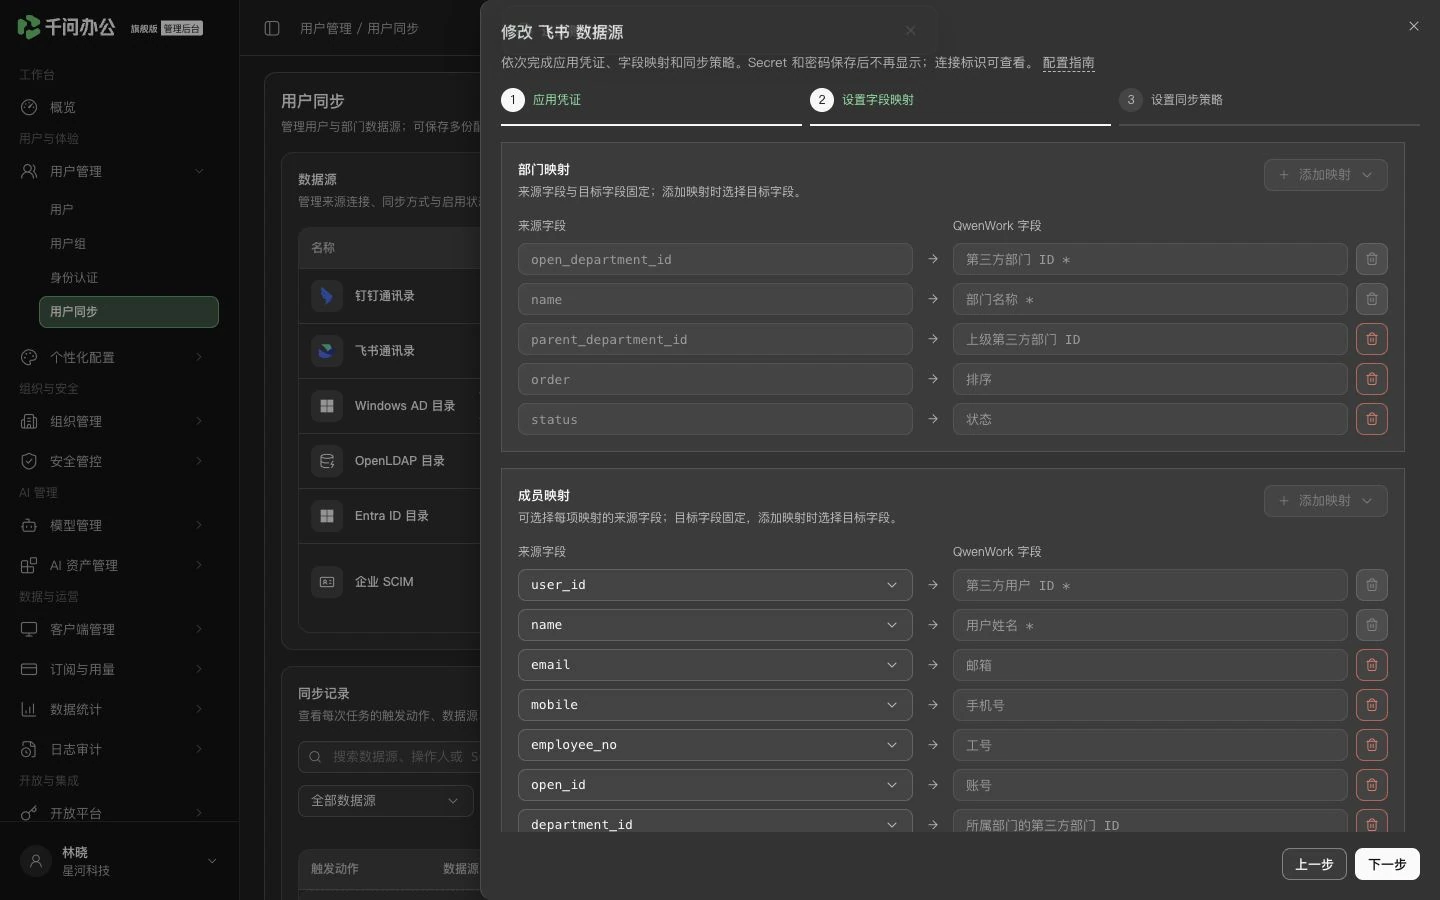
Task: Open the member name source field dropdown
Action: (715, 625)
